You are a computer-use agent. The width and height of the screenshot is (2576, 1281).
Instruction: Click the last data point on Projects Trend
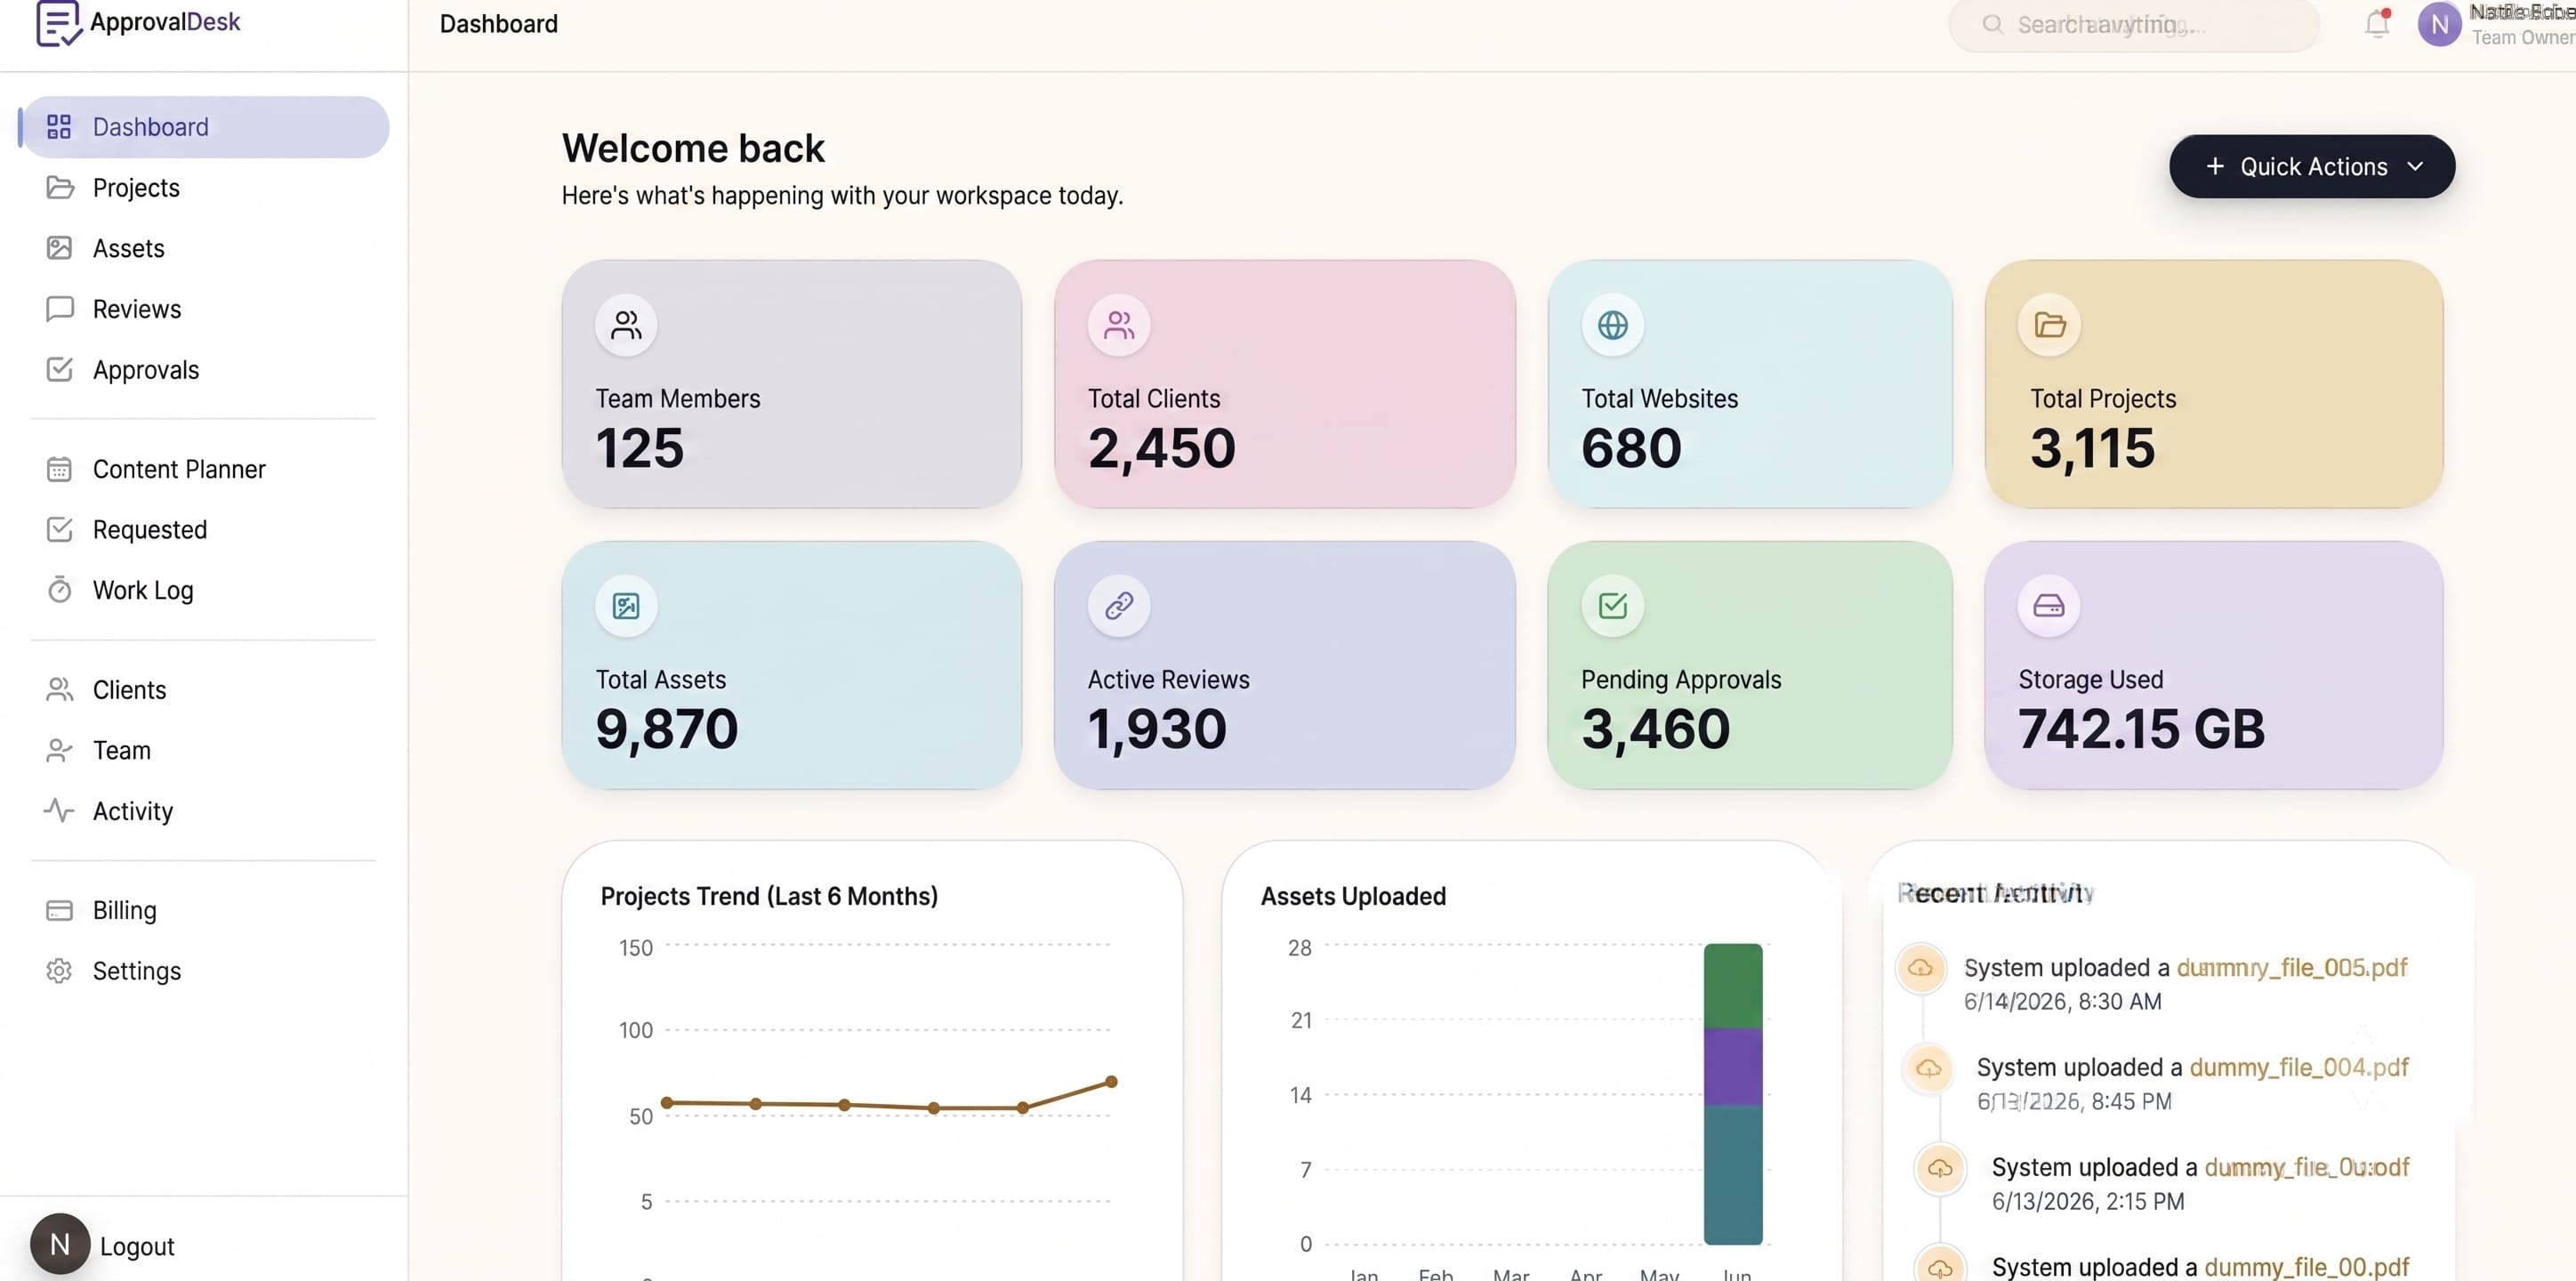click(1111, 1082)
